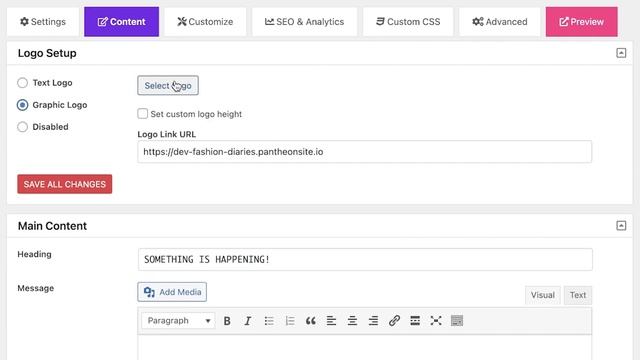Screen dimensions: 640x360
Task: Toggle bold formatting in the Message editor
Action: click(227, 321)
